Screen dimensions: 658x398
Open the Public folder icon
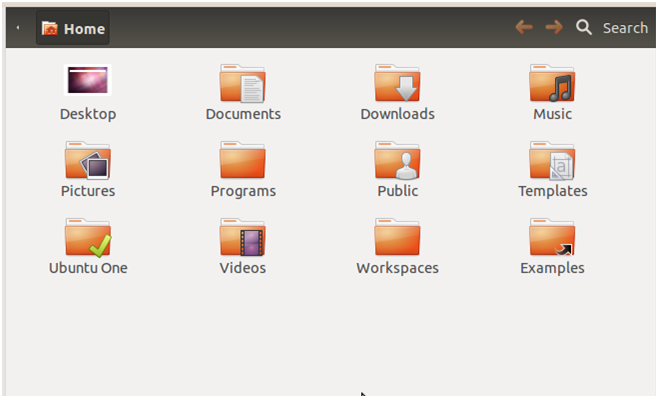click(x=397, y=160)
